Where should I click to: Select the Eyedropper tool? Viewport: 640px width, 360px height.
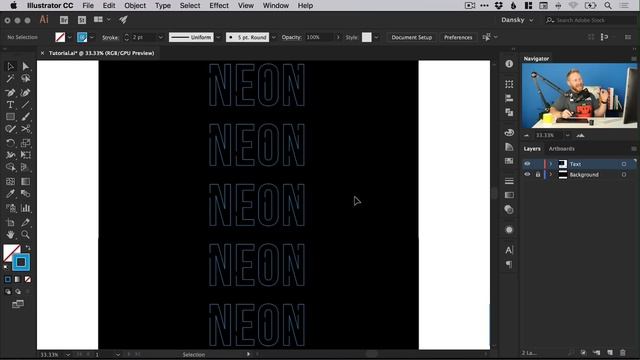coord(11,194)
